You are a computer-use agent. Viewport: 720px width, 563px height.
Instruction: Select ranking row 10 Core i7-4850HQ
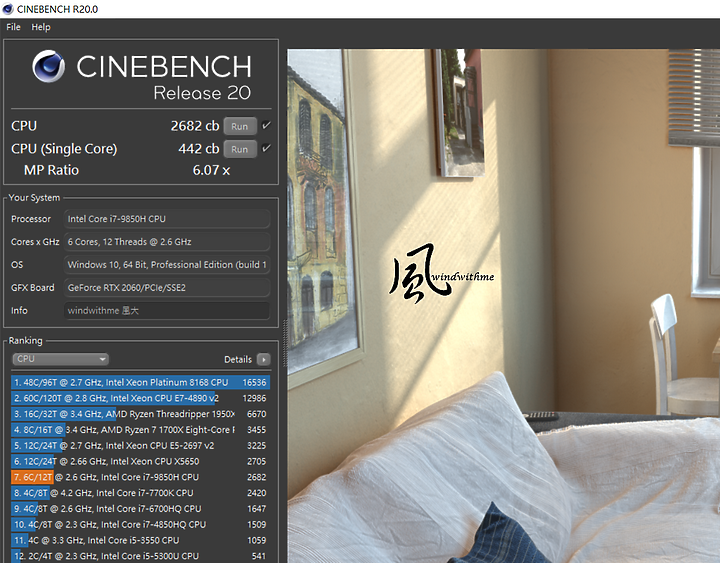(140, 524)
